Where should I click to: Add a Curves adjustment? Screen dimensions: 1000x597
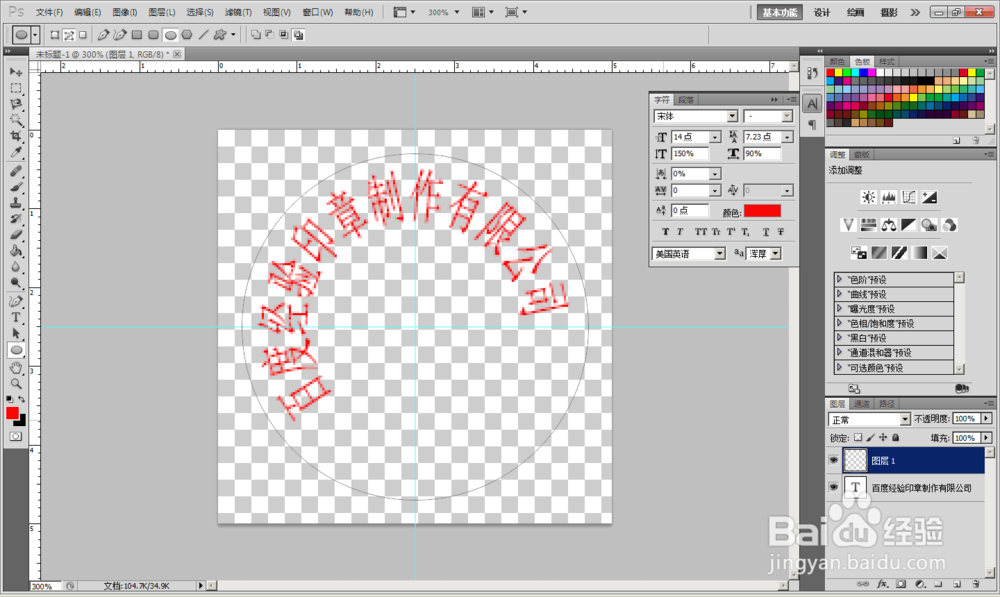click(909, 198)
